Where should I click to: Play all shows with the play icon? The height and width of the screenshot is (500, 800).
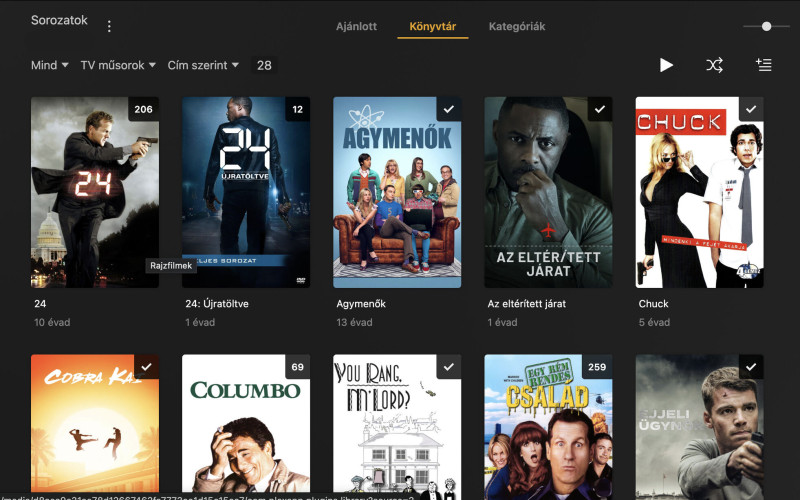coord(665,65)
